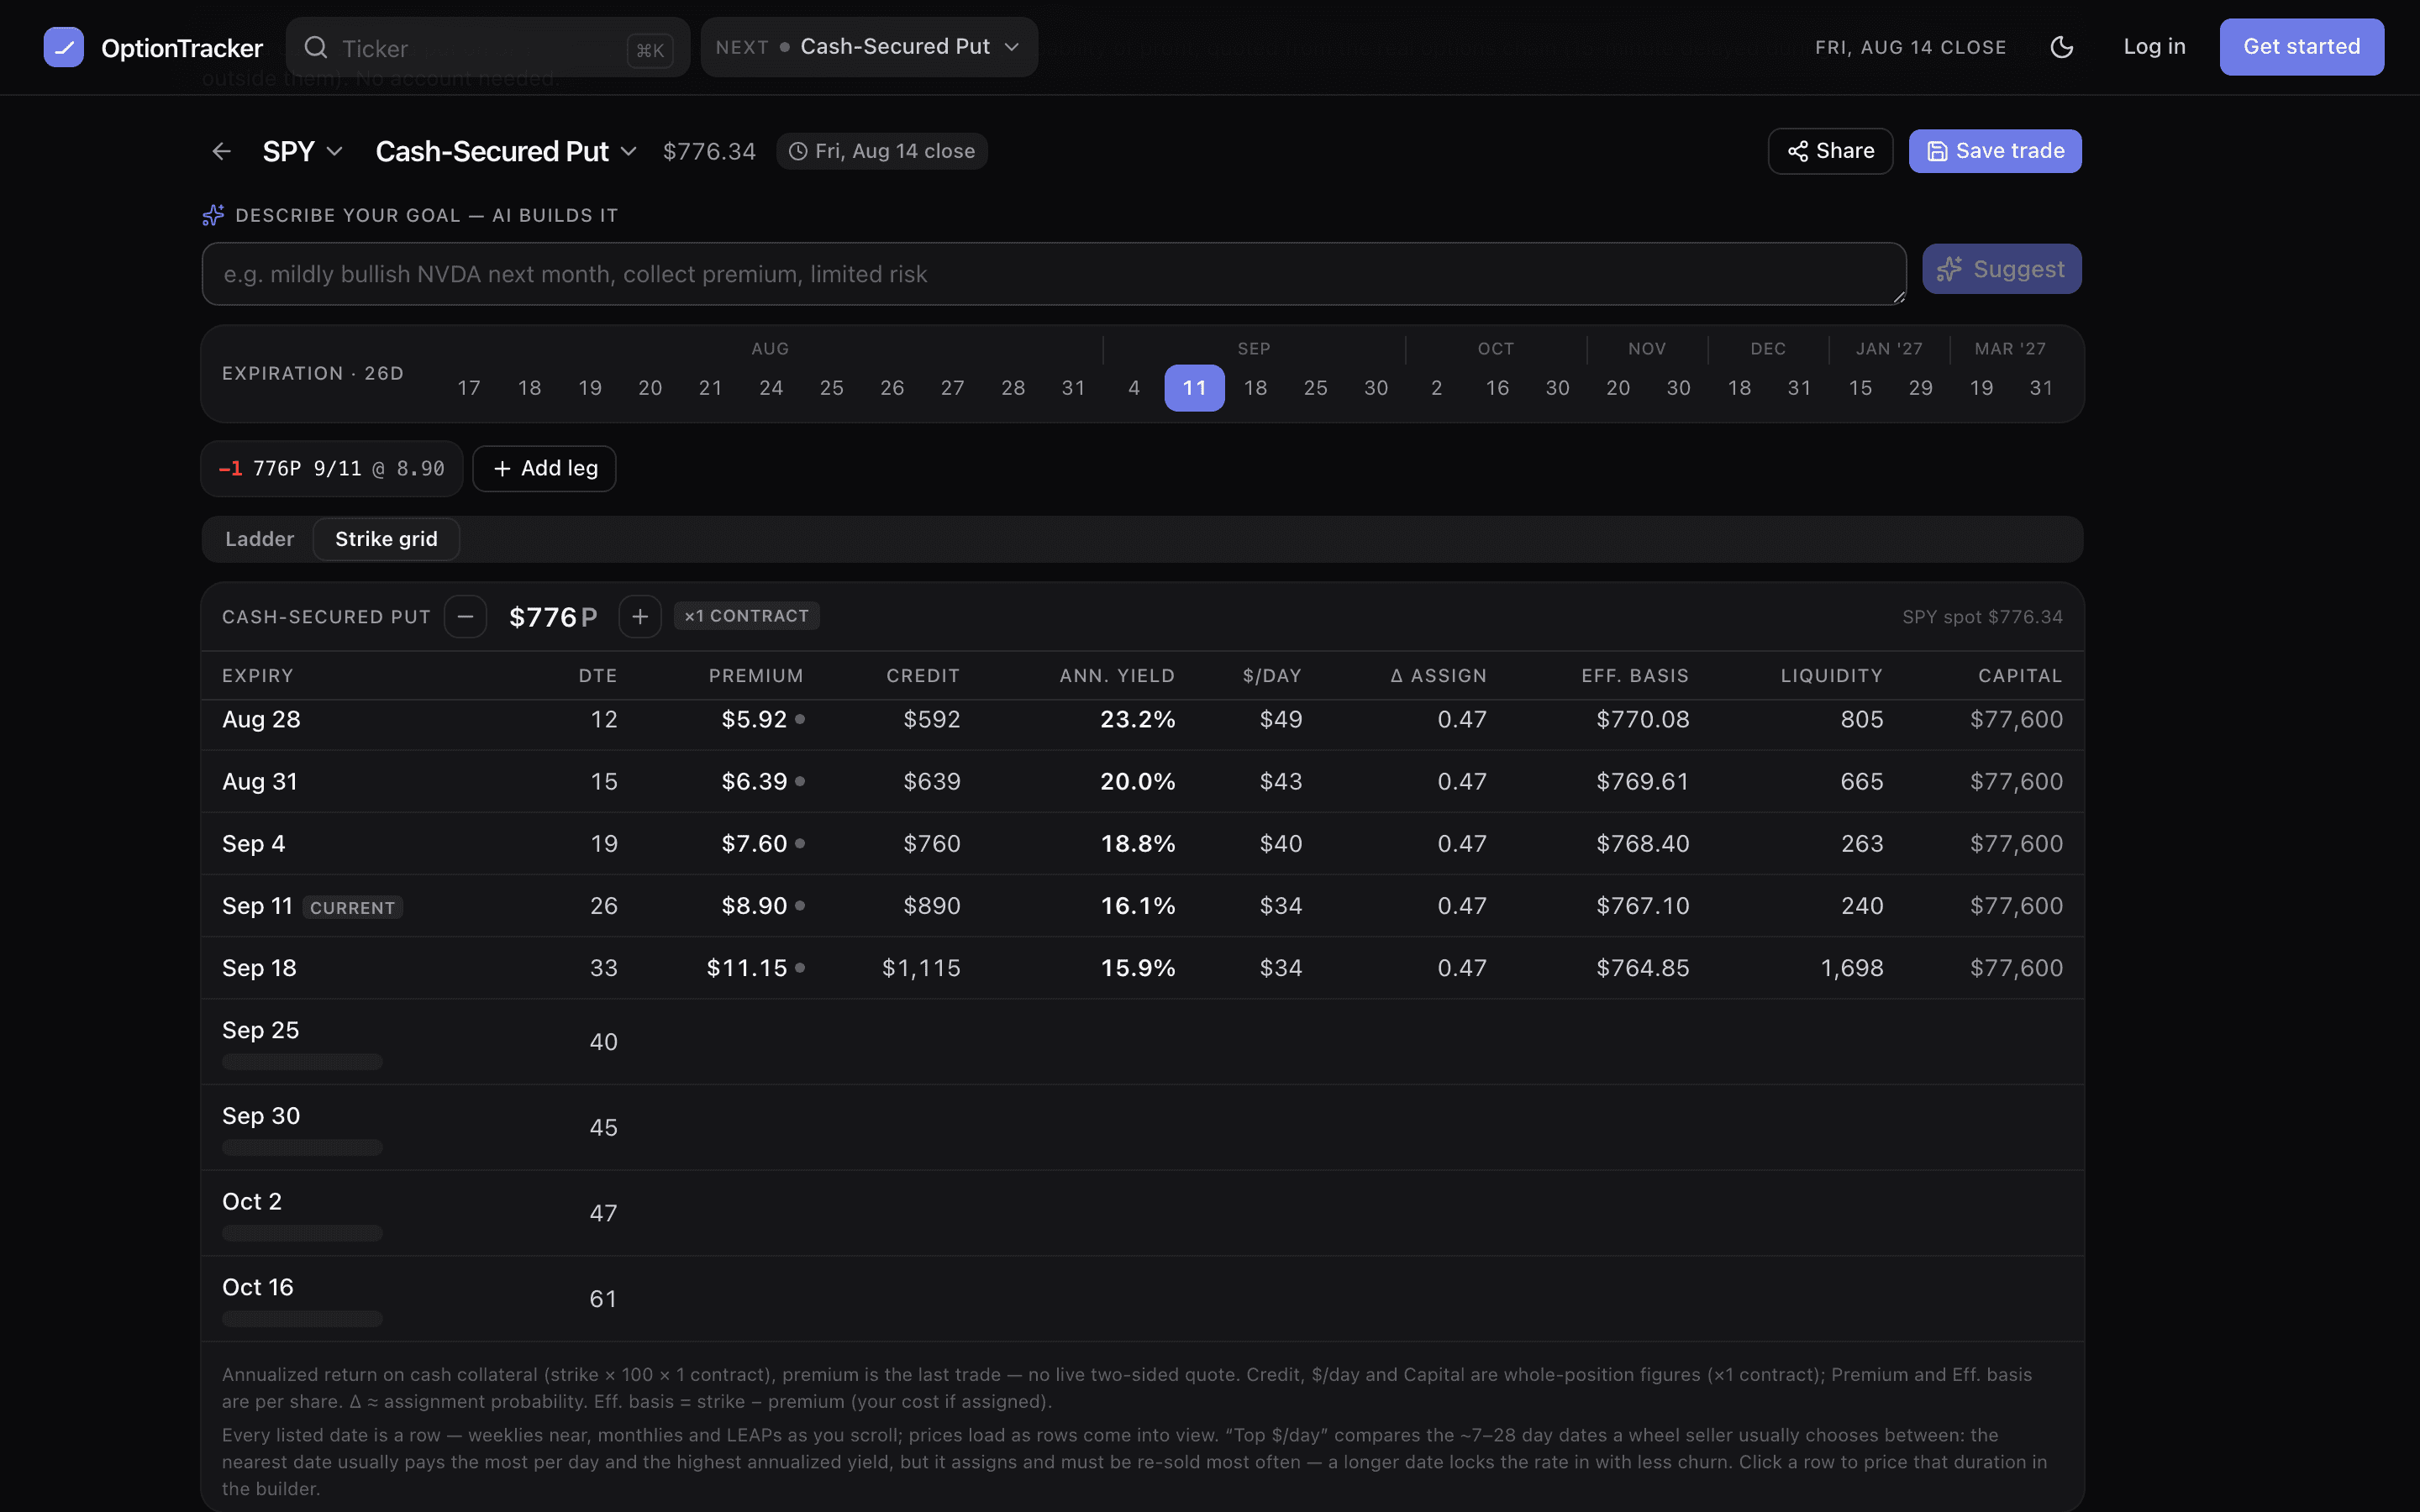Click the Fri, Aug 14 close badge
Viewport: 2420px width, 1512px height.
pyautogui.click(x=881, y=151)
